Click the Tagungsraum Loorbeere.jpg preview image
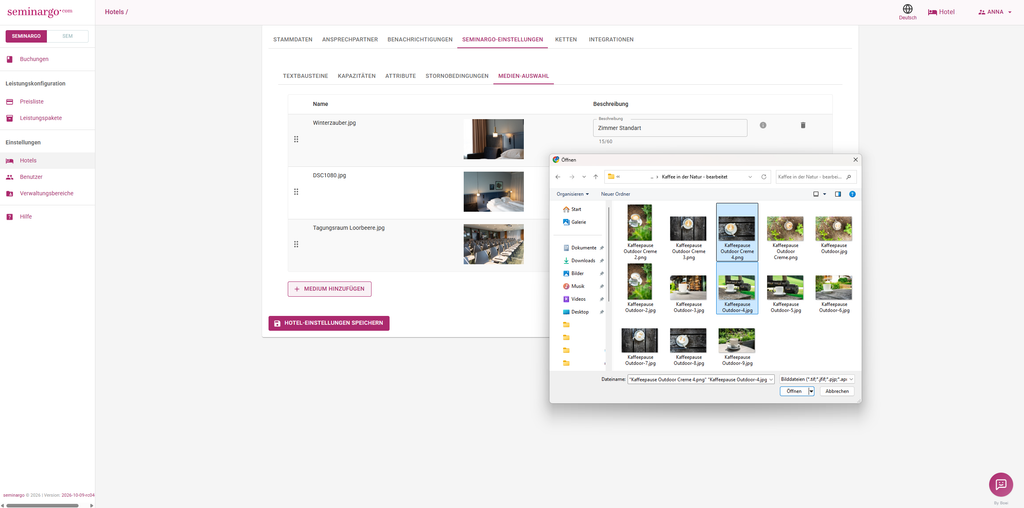Image resolution: width=1024 pixels, height=508 pixels. (x=494, y=244)
